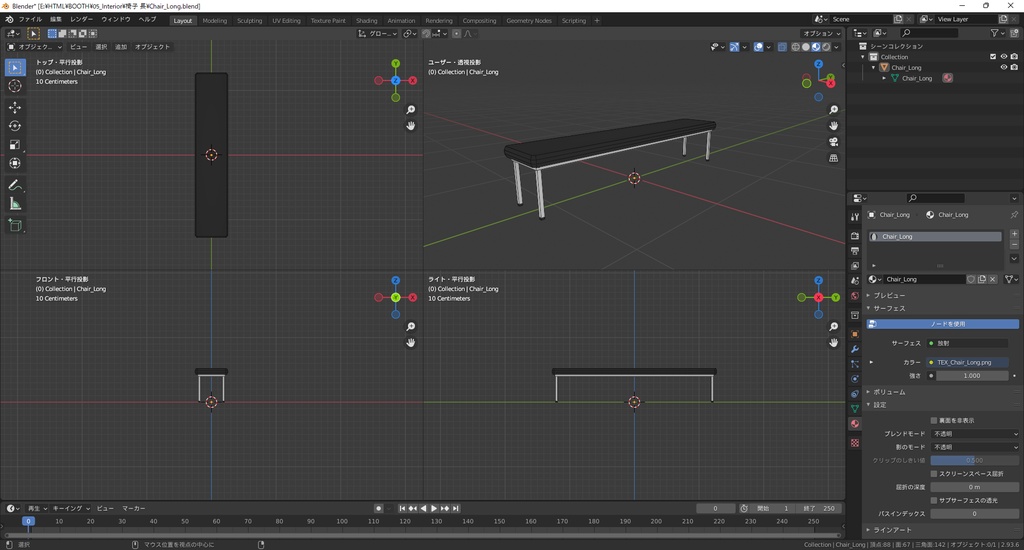Enable the 裏面を非表示 checkbox

click(934, 420)
